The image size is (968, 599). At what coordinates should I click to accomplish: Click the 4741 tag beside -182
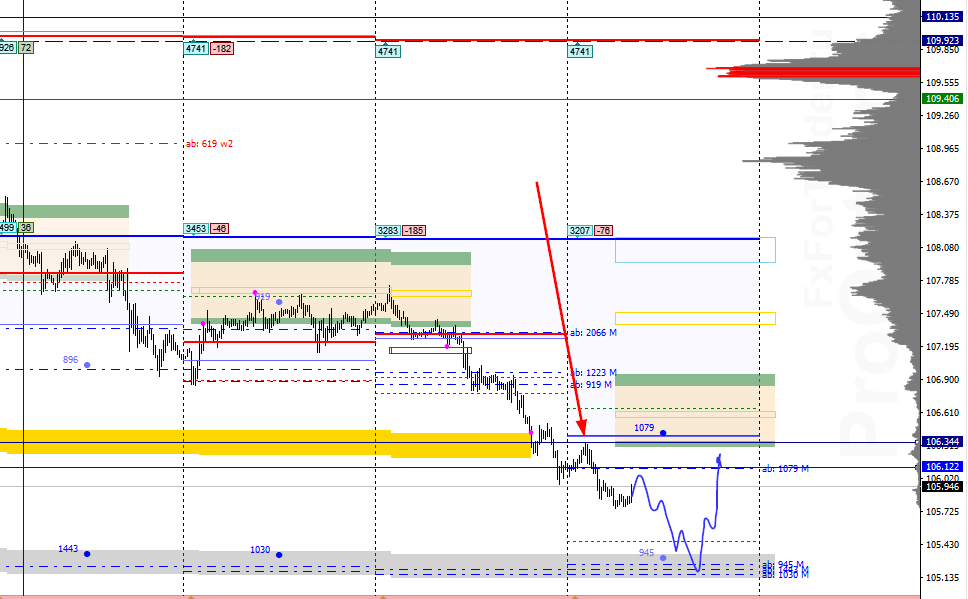point(196,48)
